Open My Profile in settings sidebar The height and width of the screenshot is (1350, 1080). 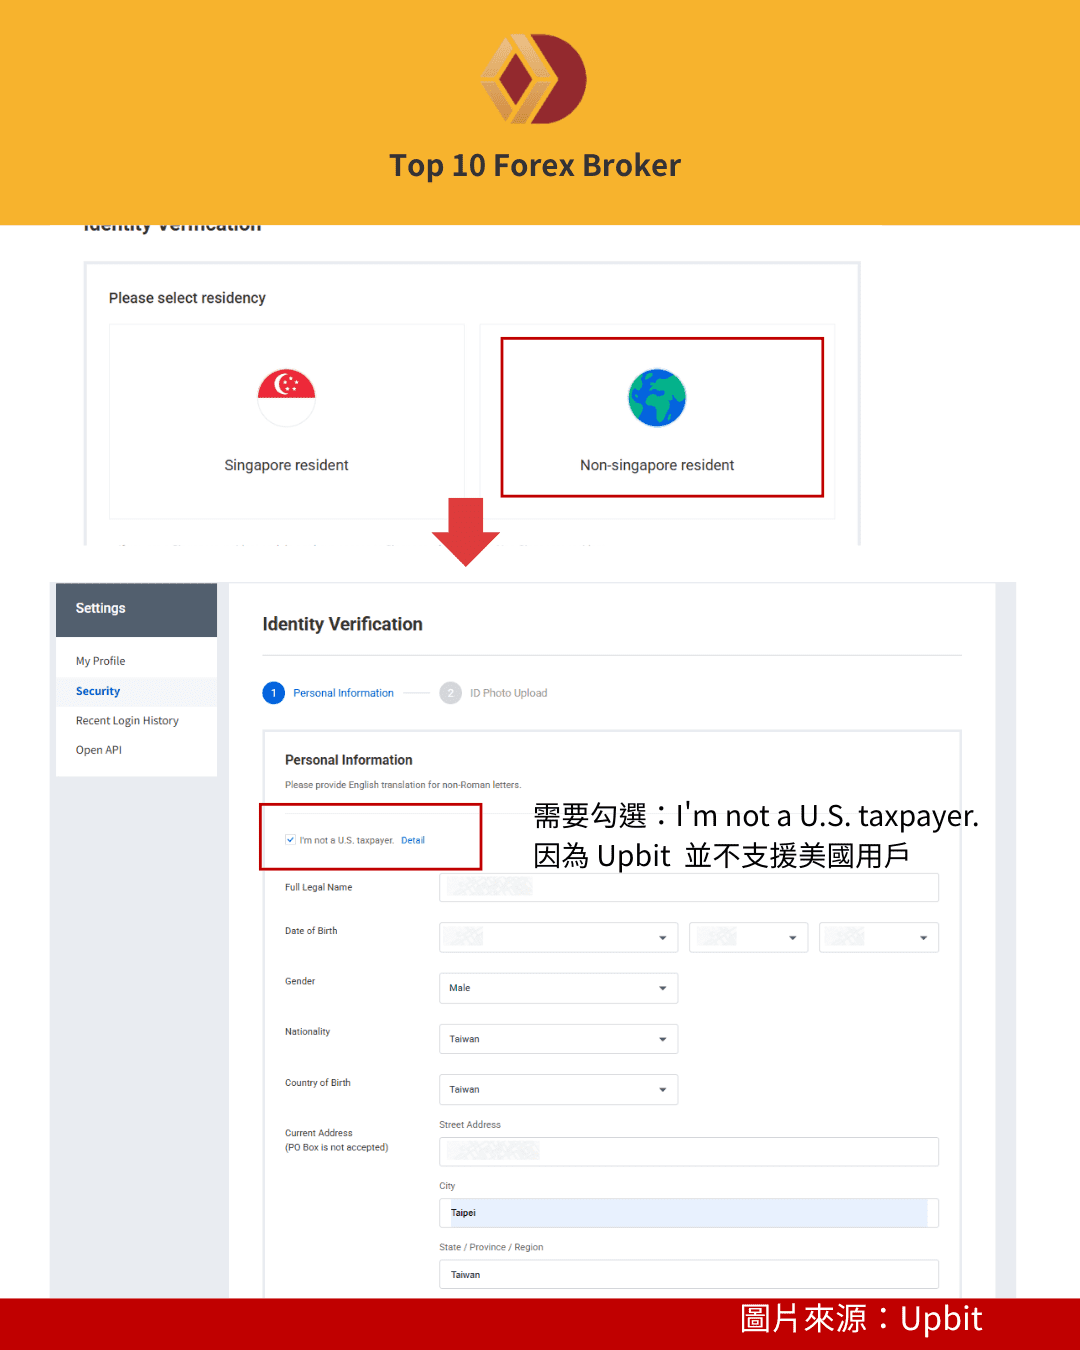coord(101,661)
